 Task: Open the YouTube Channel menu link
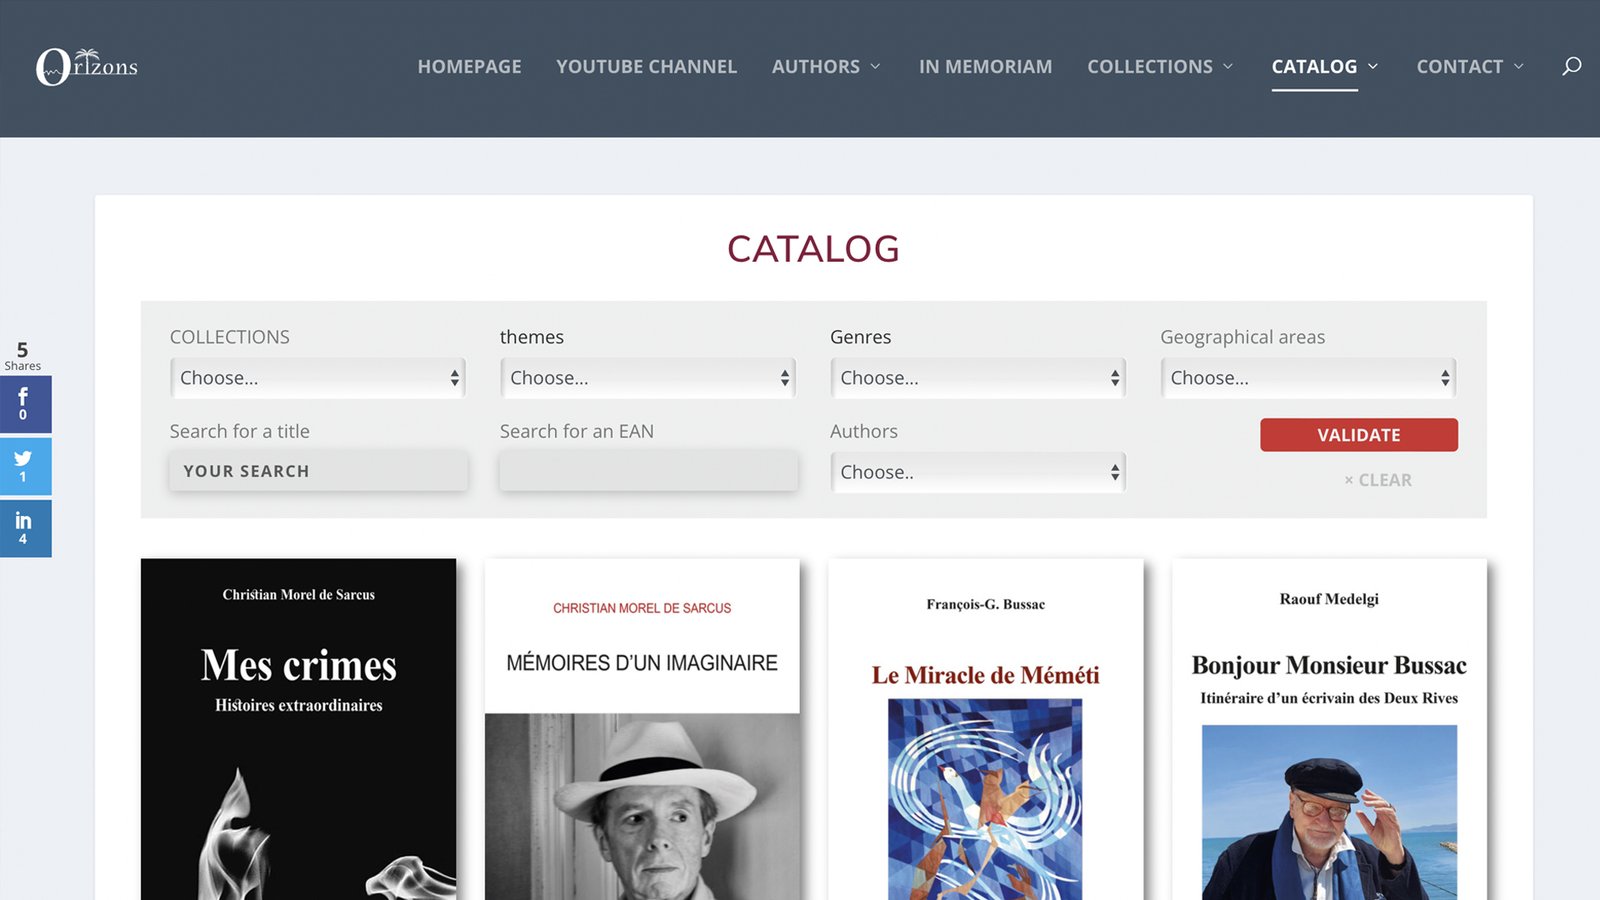coord(647,67)
